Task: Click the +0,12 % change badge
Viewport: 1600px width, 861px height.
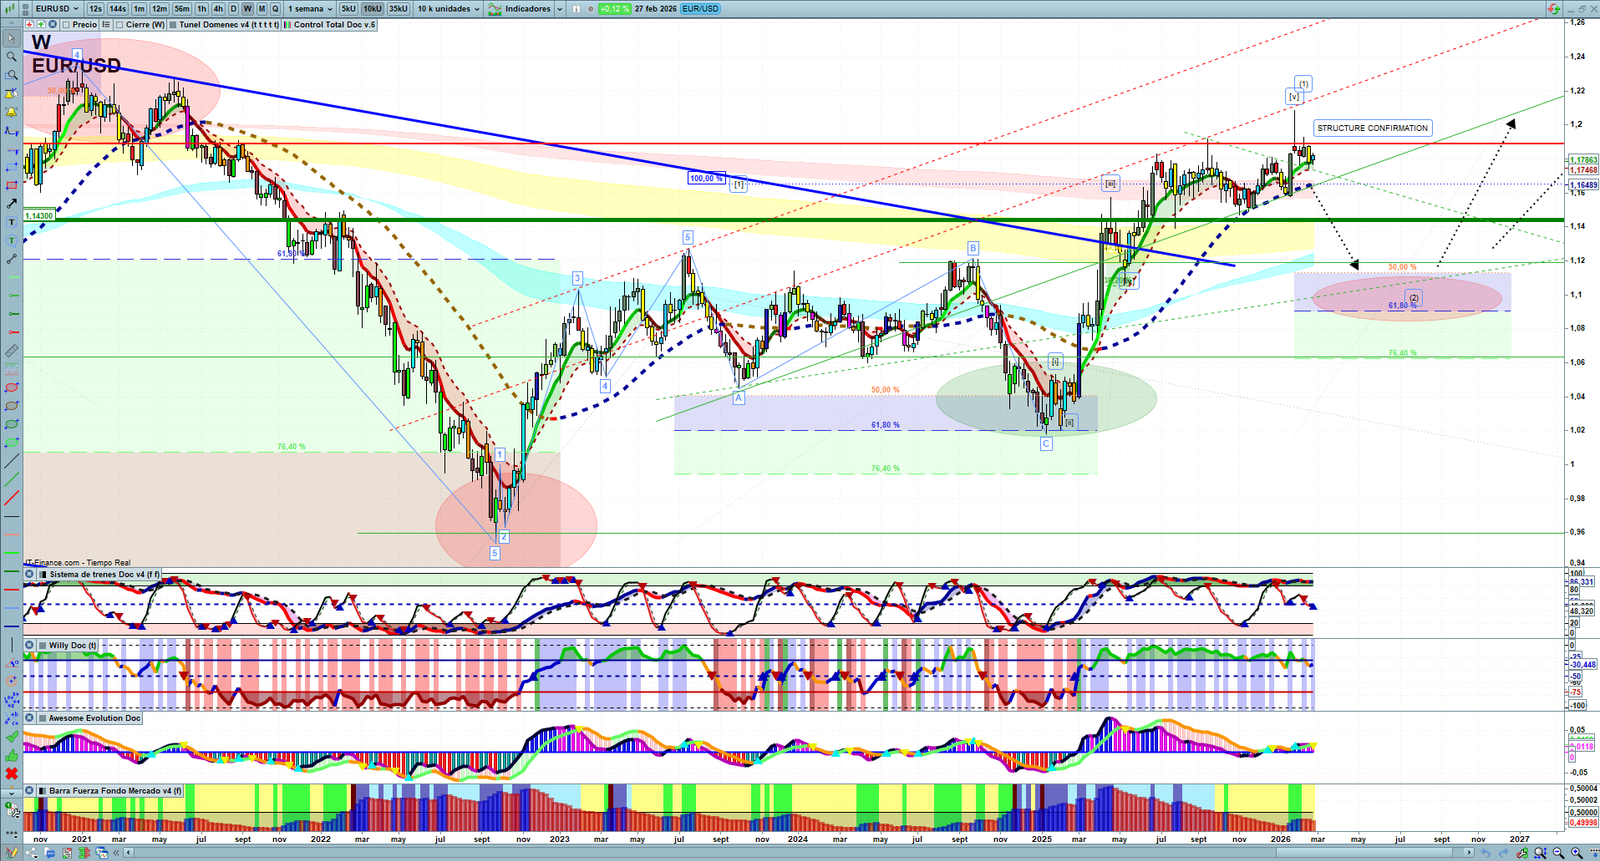Action: click(x=615, y=8)
